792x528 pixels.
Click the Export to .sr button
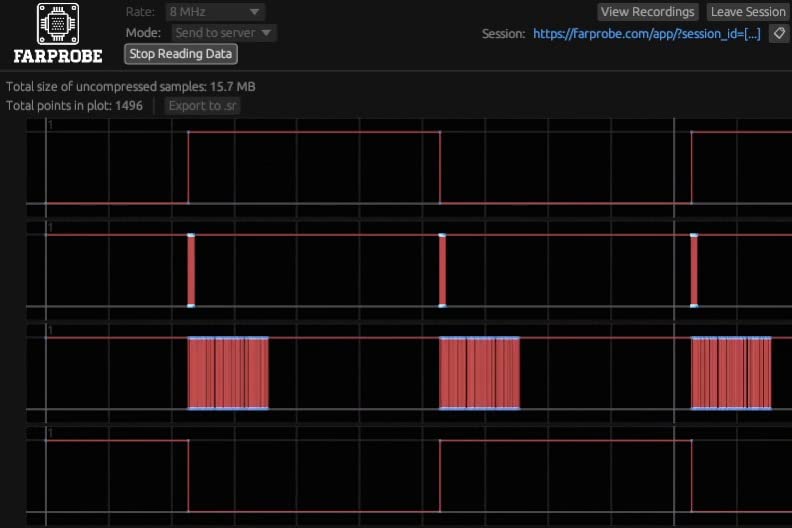pyautogui.click(x=203, y=106)
